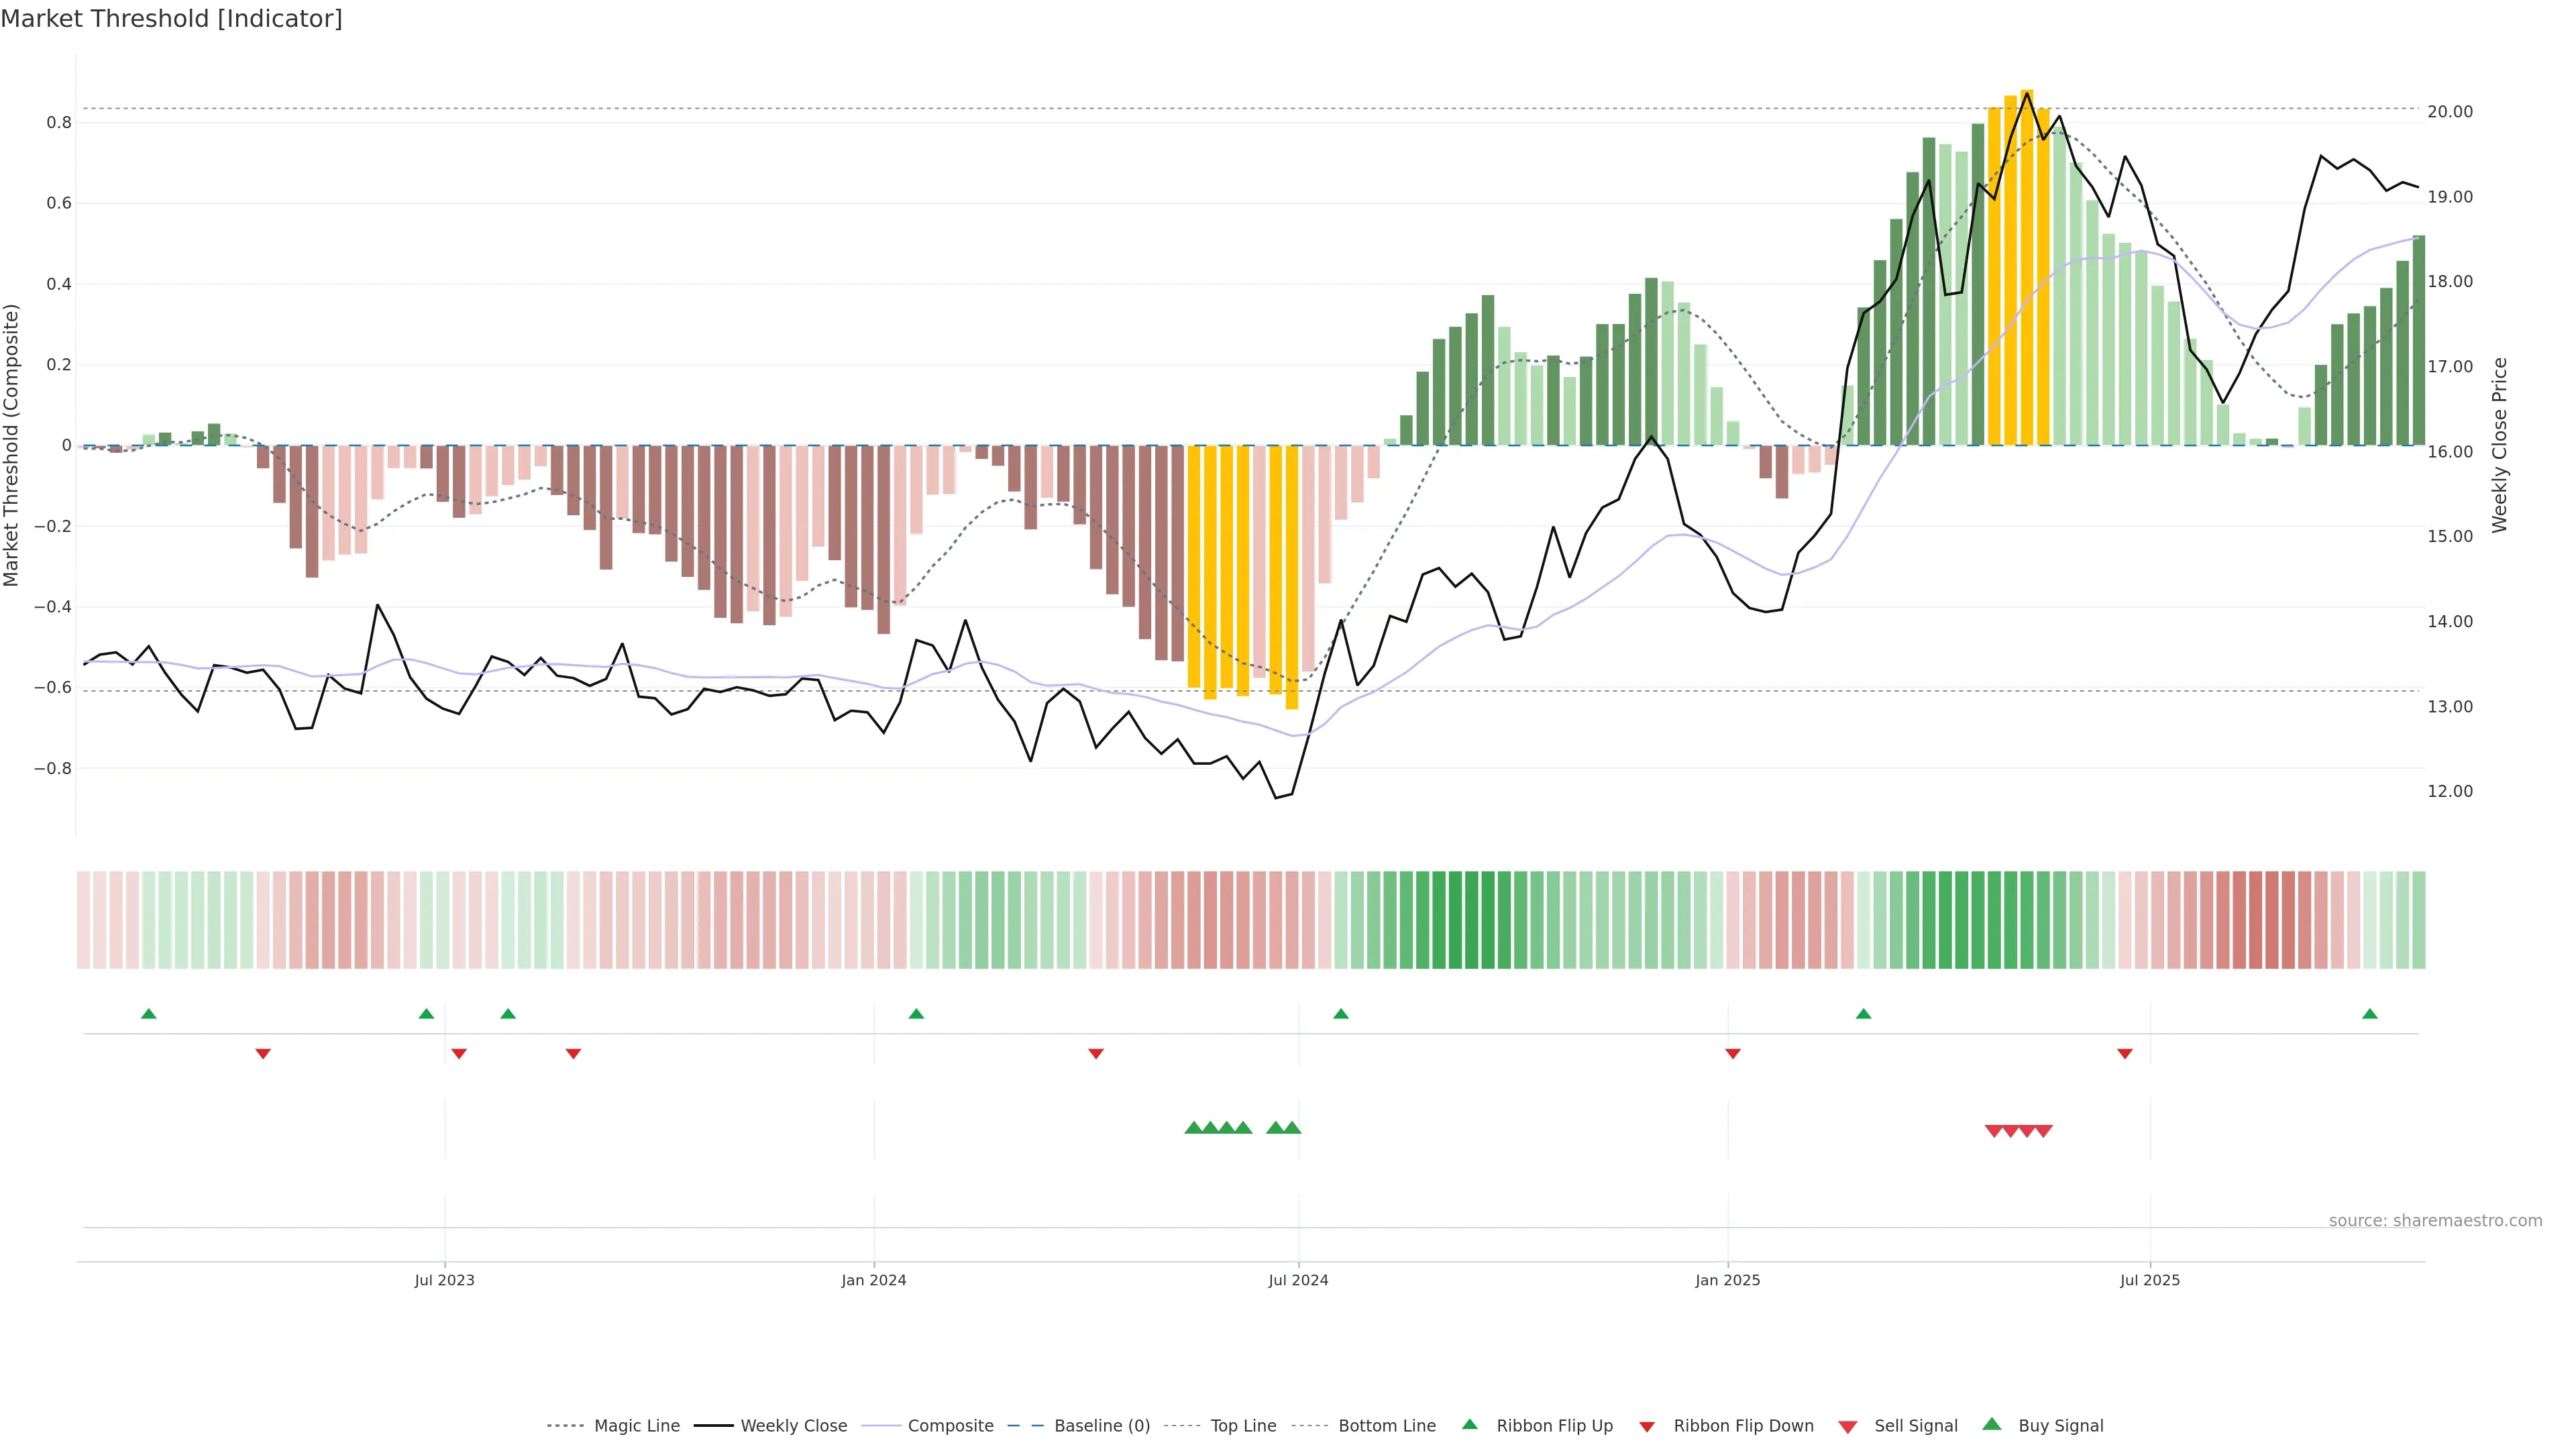This screenshot has width=2576, height=1449.
Task: Click the last ribbon flip up marker
Action: 2369,1014
